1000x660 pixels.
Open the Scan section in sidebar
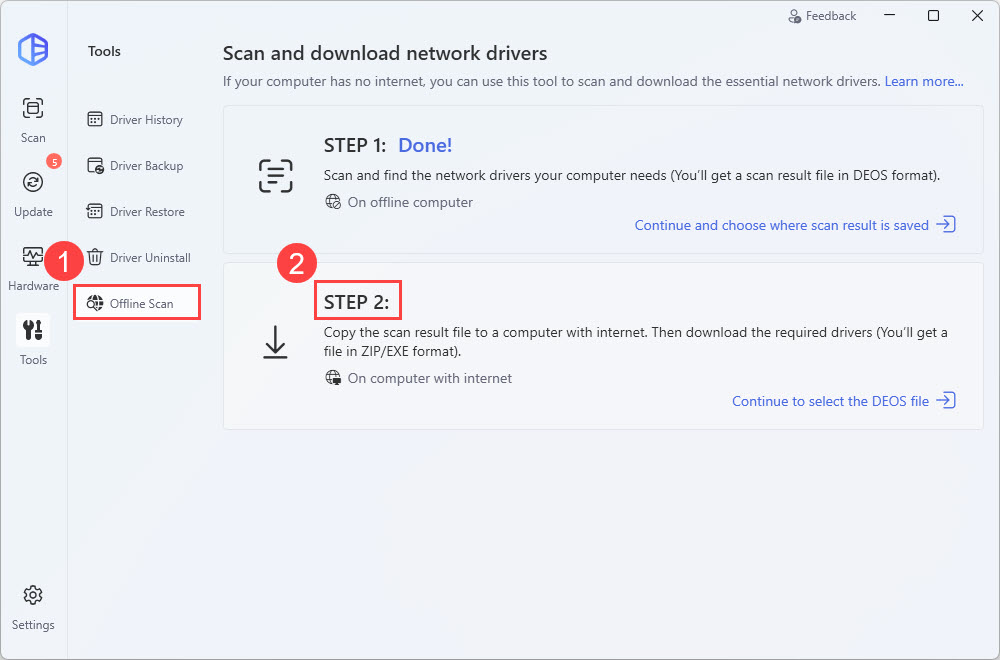(33, 118)
